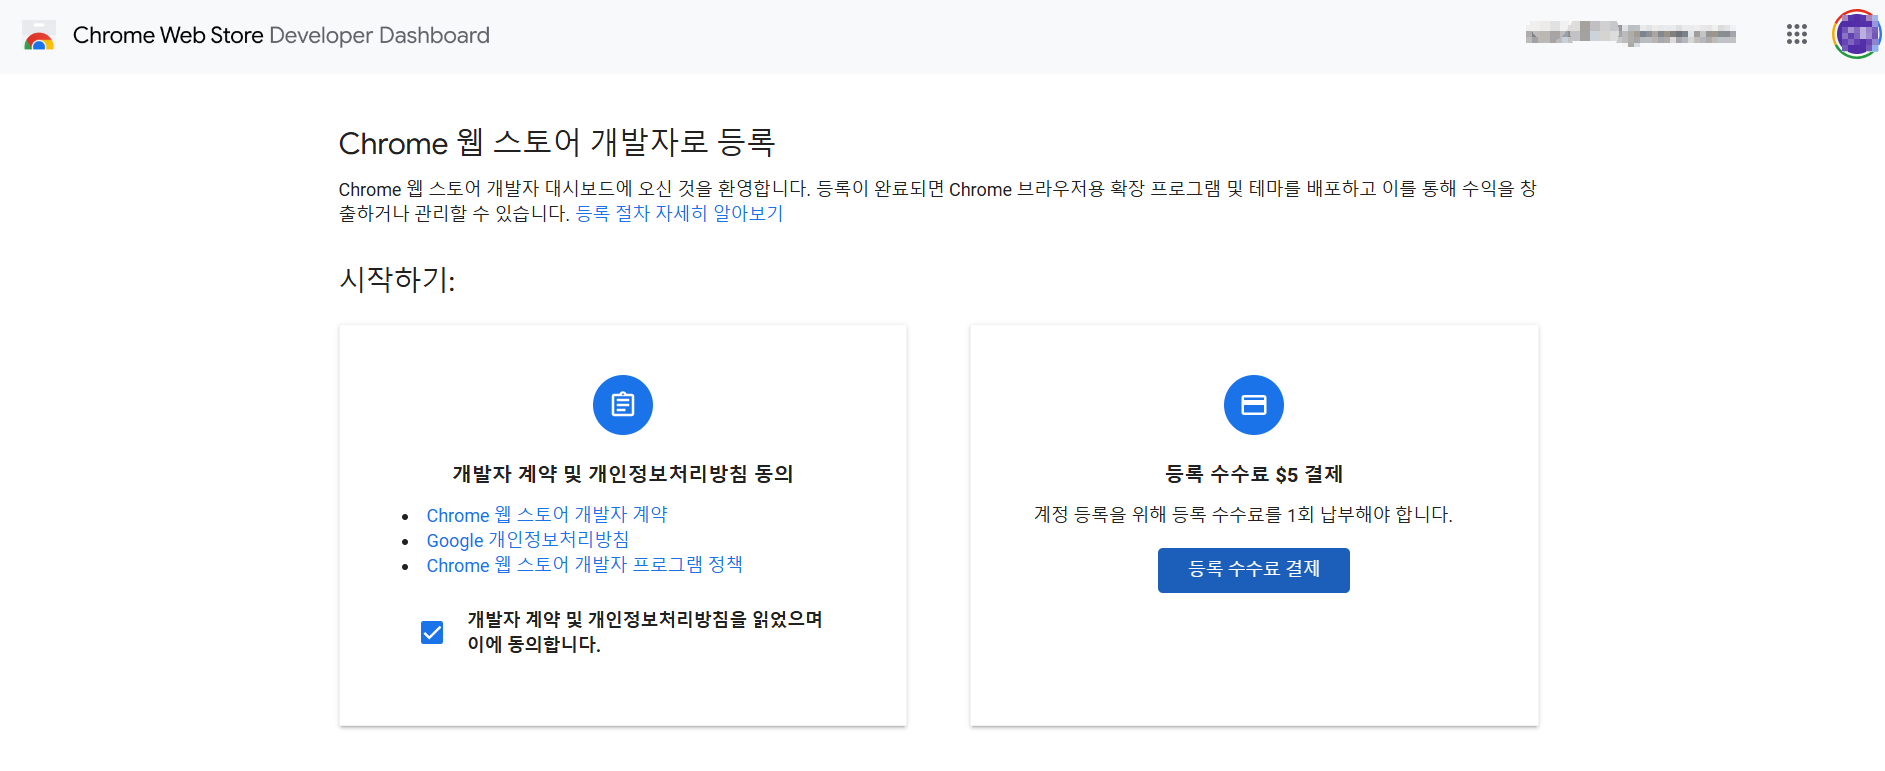This screenshot has width=1885, height=771.
Task: Open the account profile avatar
Action: pos(1856,35)
